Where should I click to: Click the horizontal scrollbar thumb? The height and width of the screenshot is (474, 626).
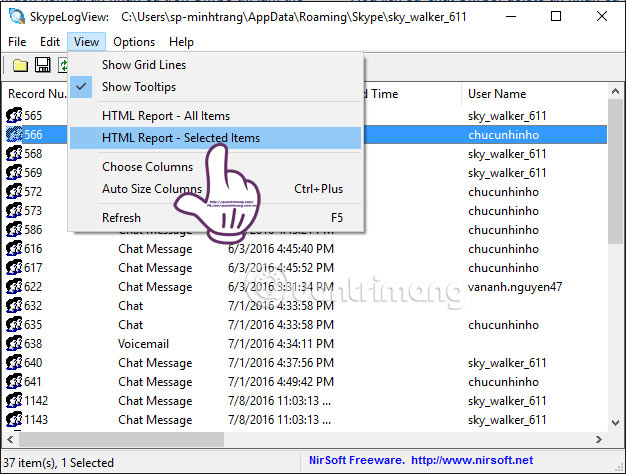tap(121, 440)
